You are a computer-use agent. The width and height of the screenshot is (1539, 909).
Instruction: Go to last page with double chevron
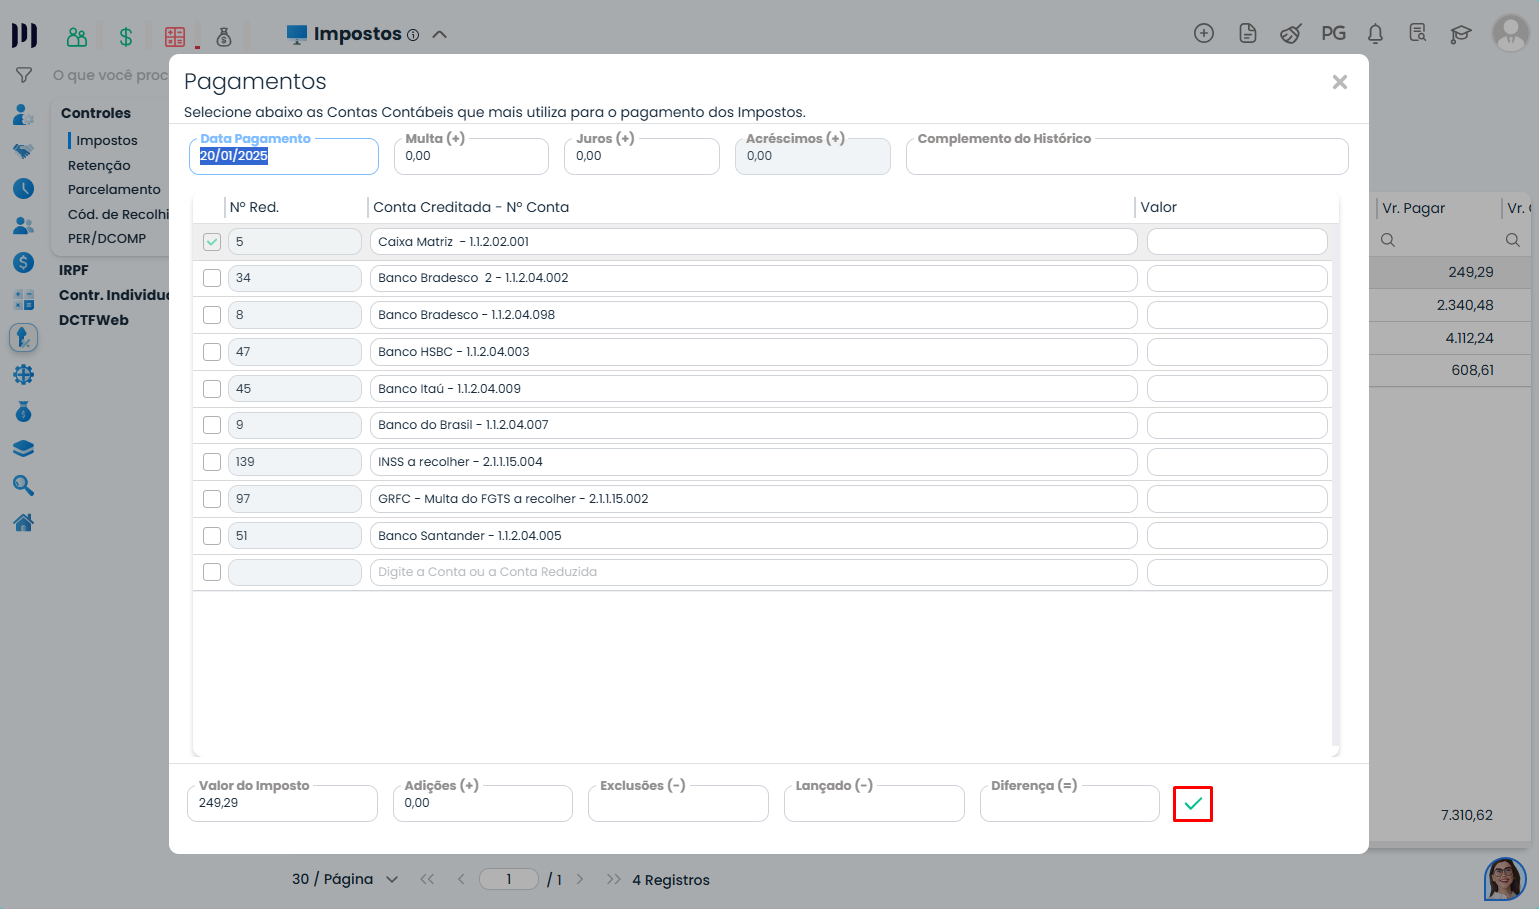(613, 879)
